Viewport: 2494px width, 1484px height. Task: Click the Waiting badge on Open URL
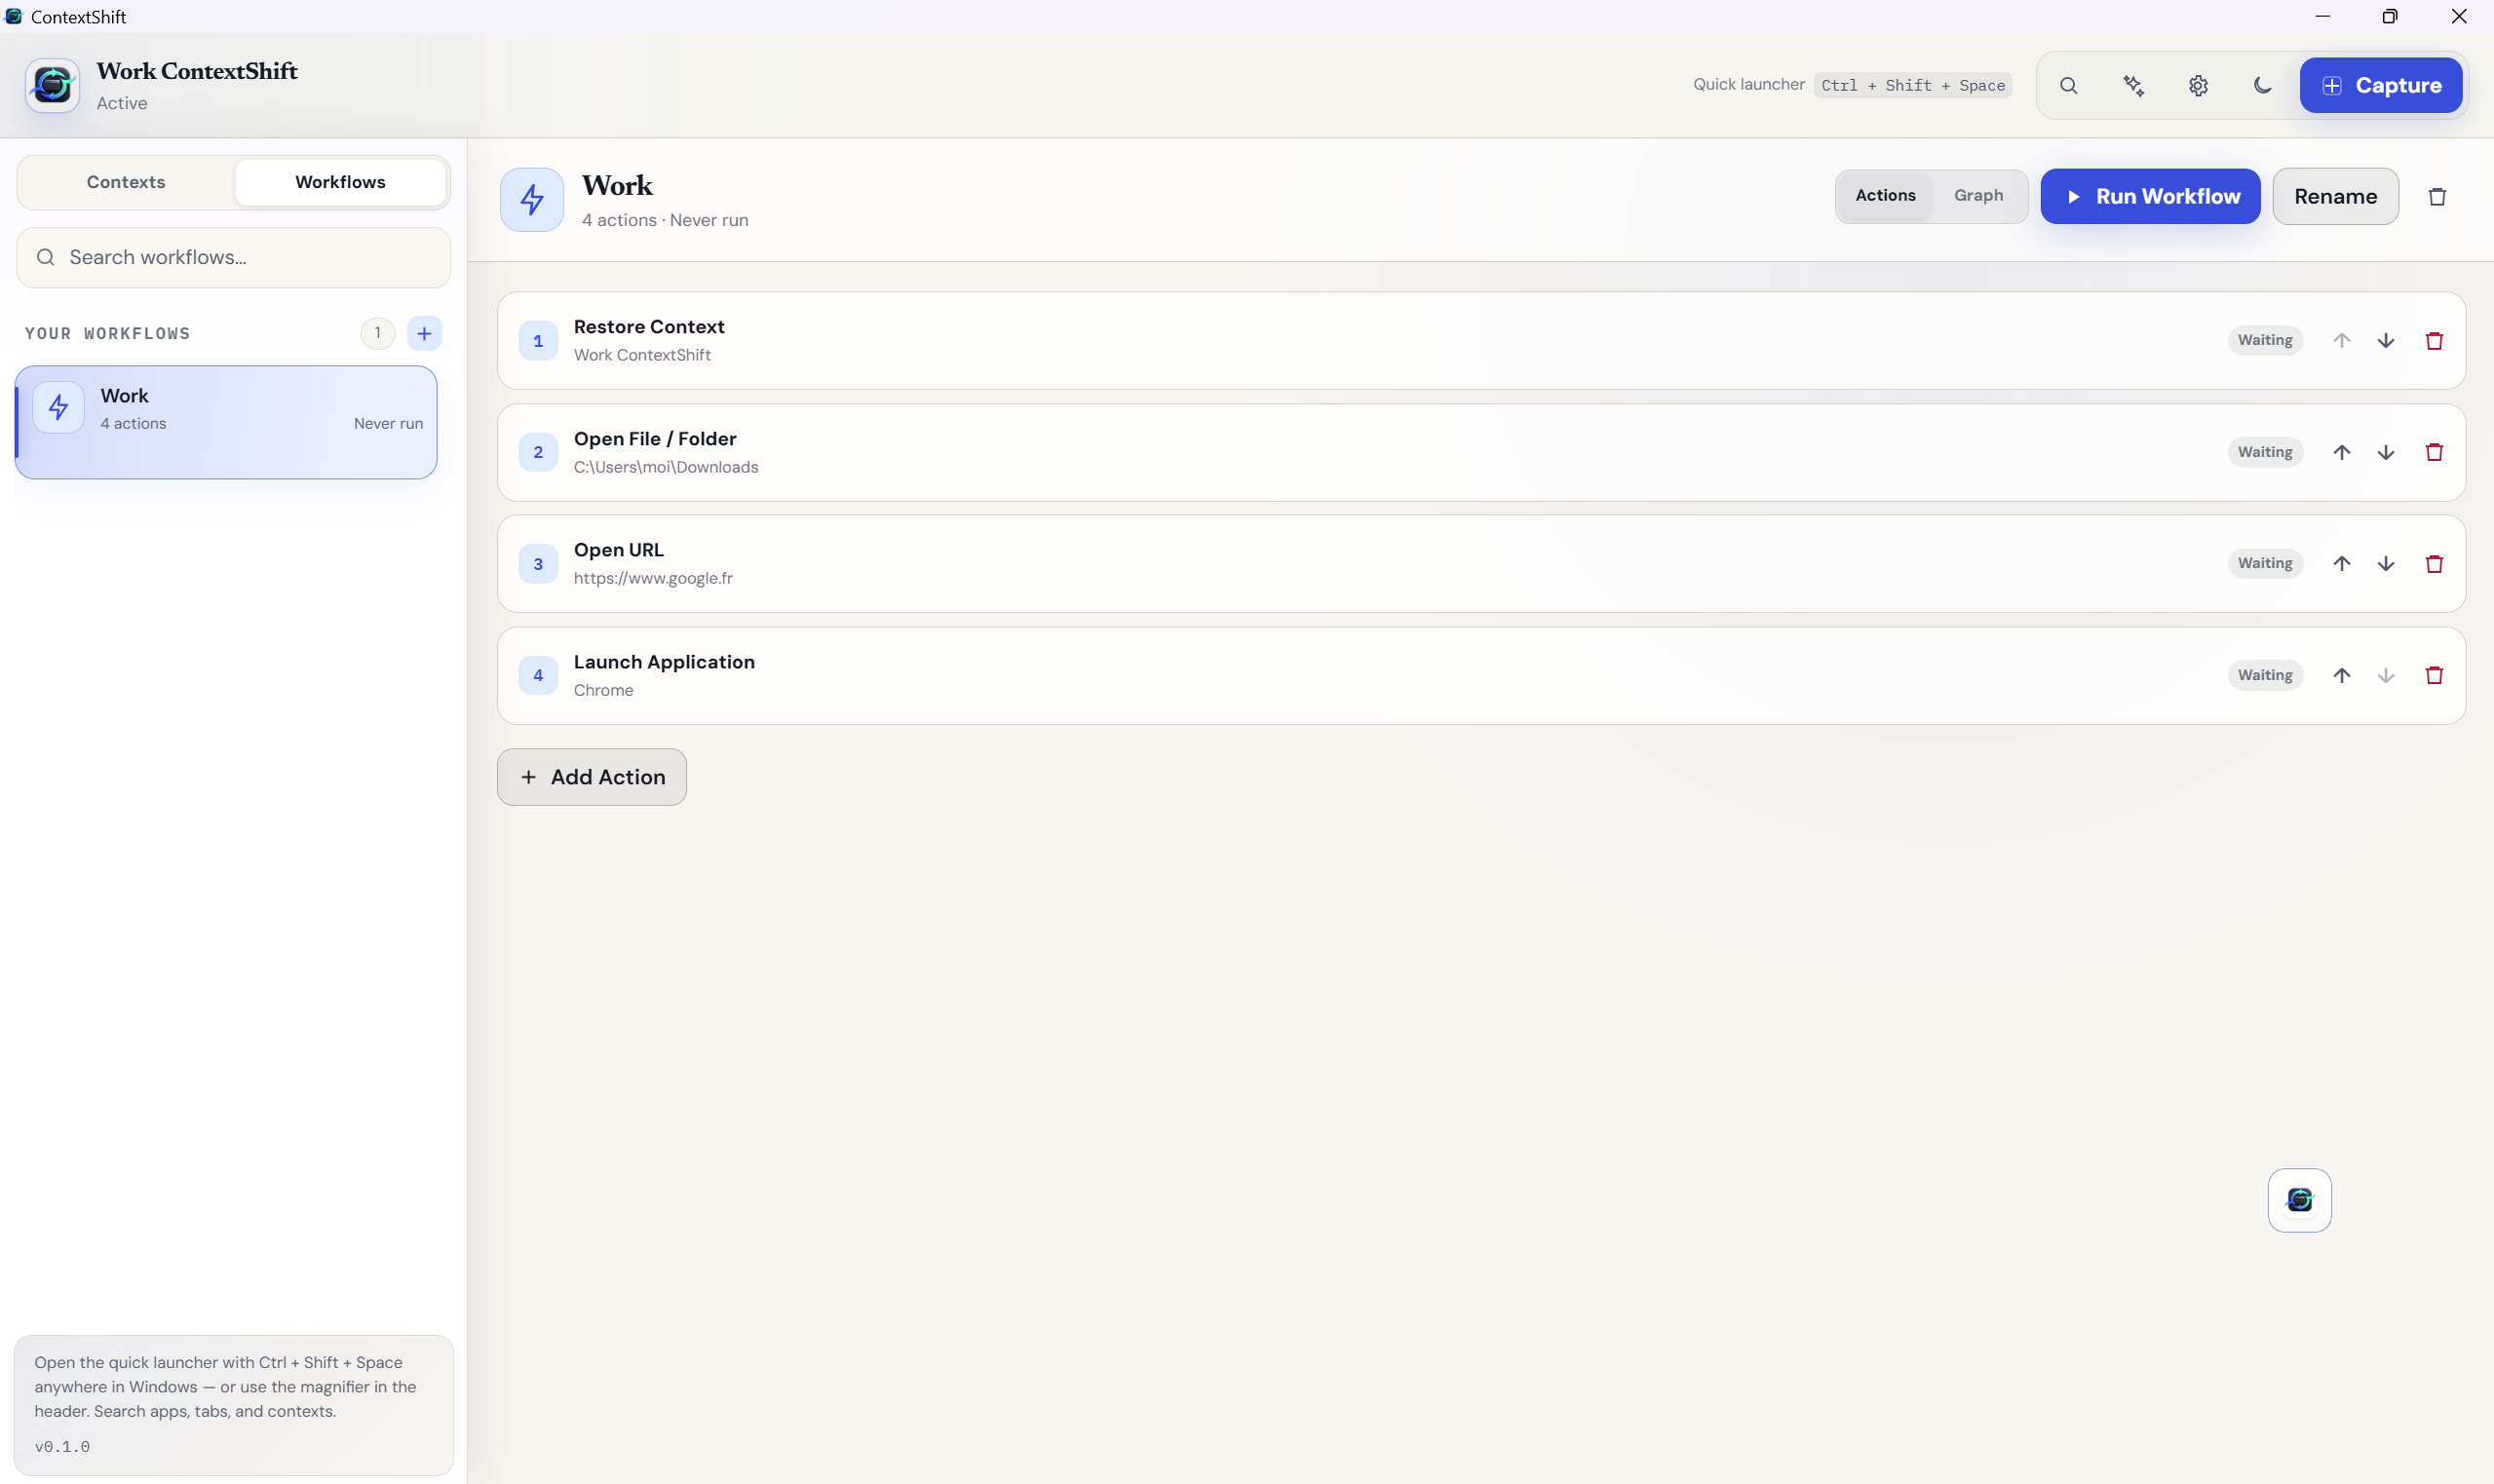2264,563
